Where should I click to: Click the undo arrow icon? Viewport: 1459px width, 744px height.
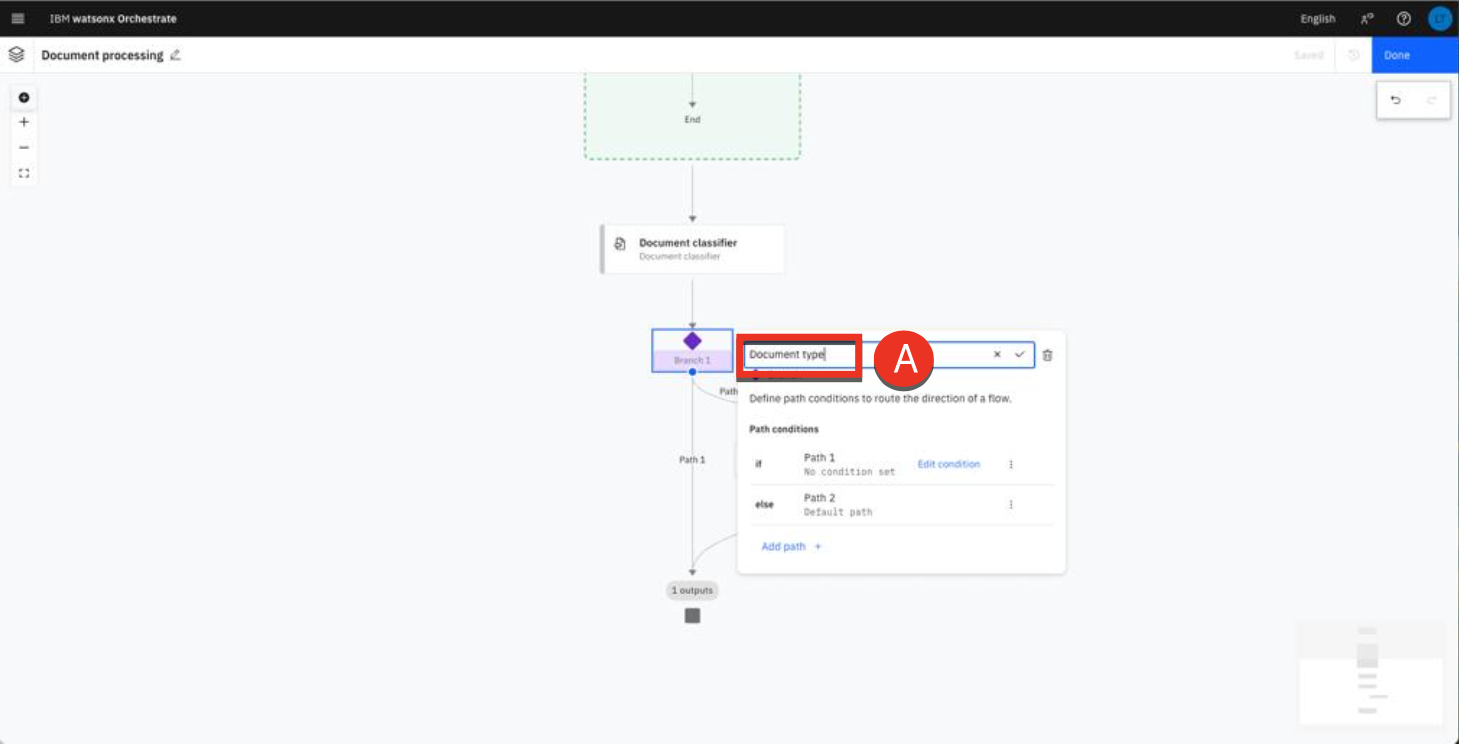pos(1396,100)
